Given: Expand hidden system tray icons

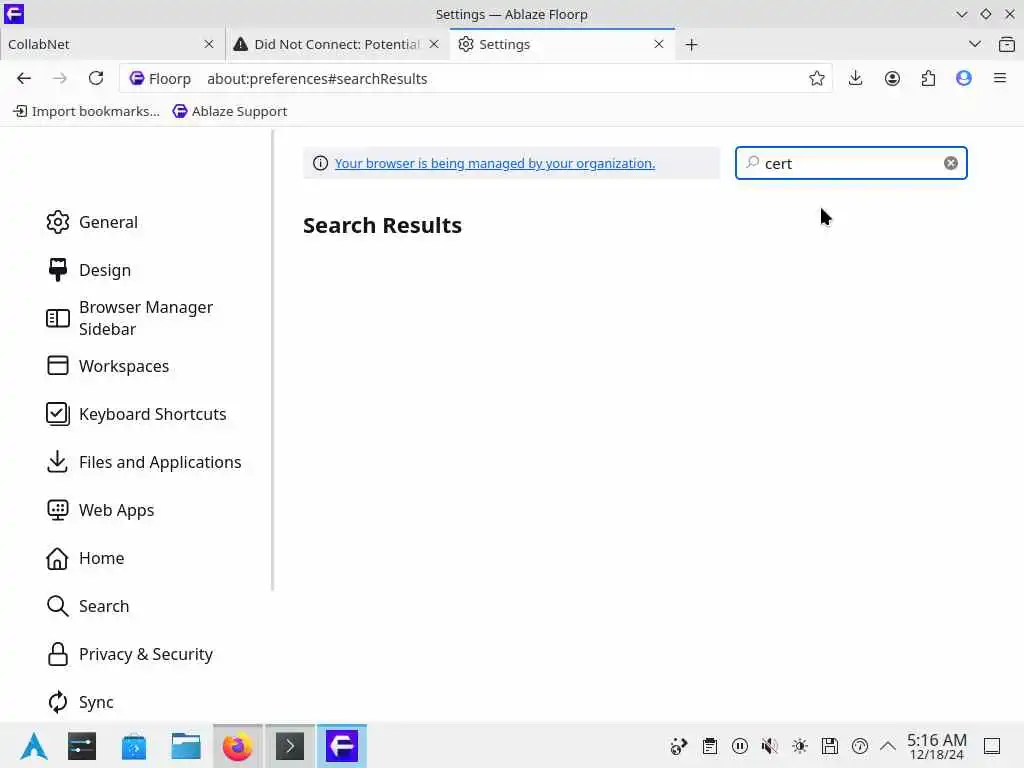Looking at the screenshot, I should (888, 746).
